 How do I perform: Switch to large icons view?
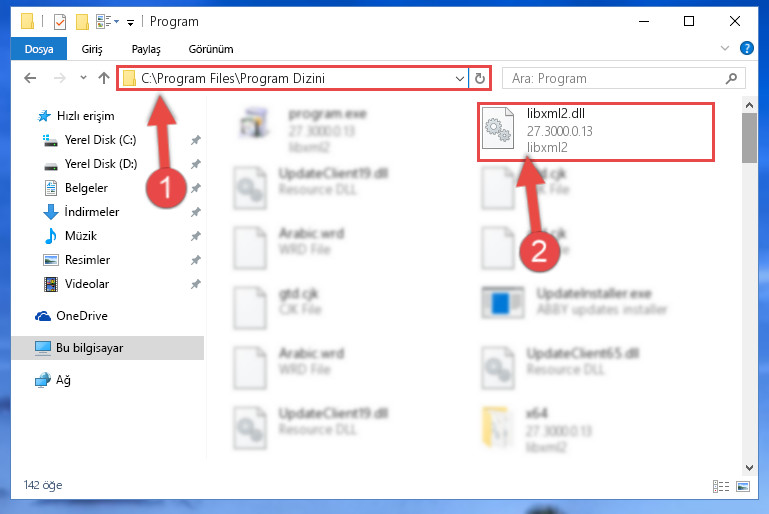coord(743,486)
